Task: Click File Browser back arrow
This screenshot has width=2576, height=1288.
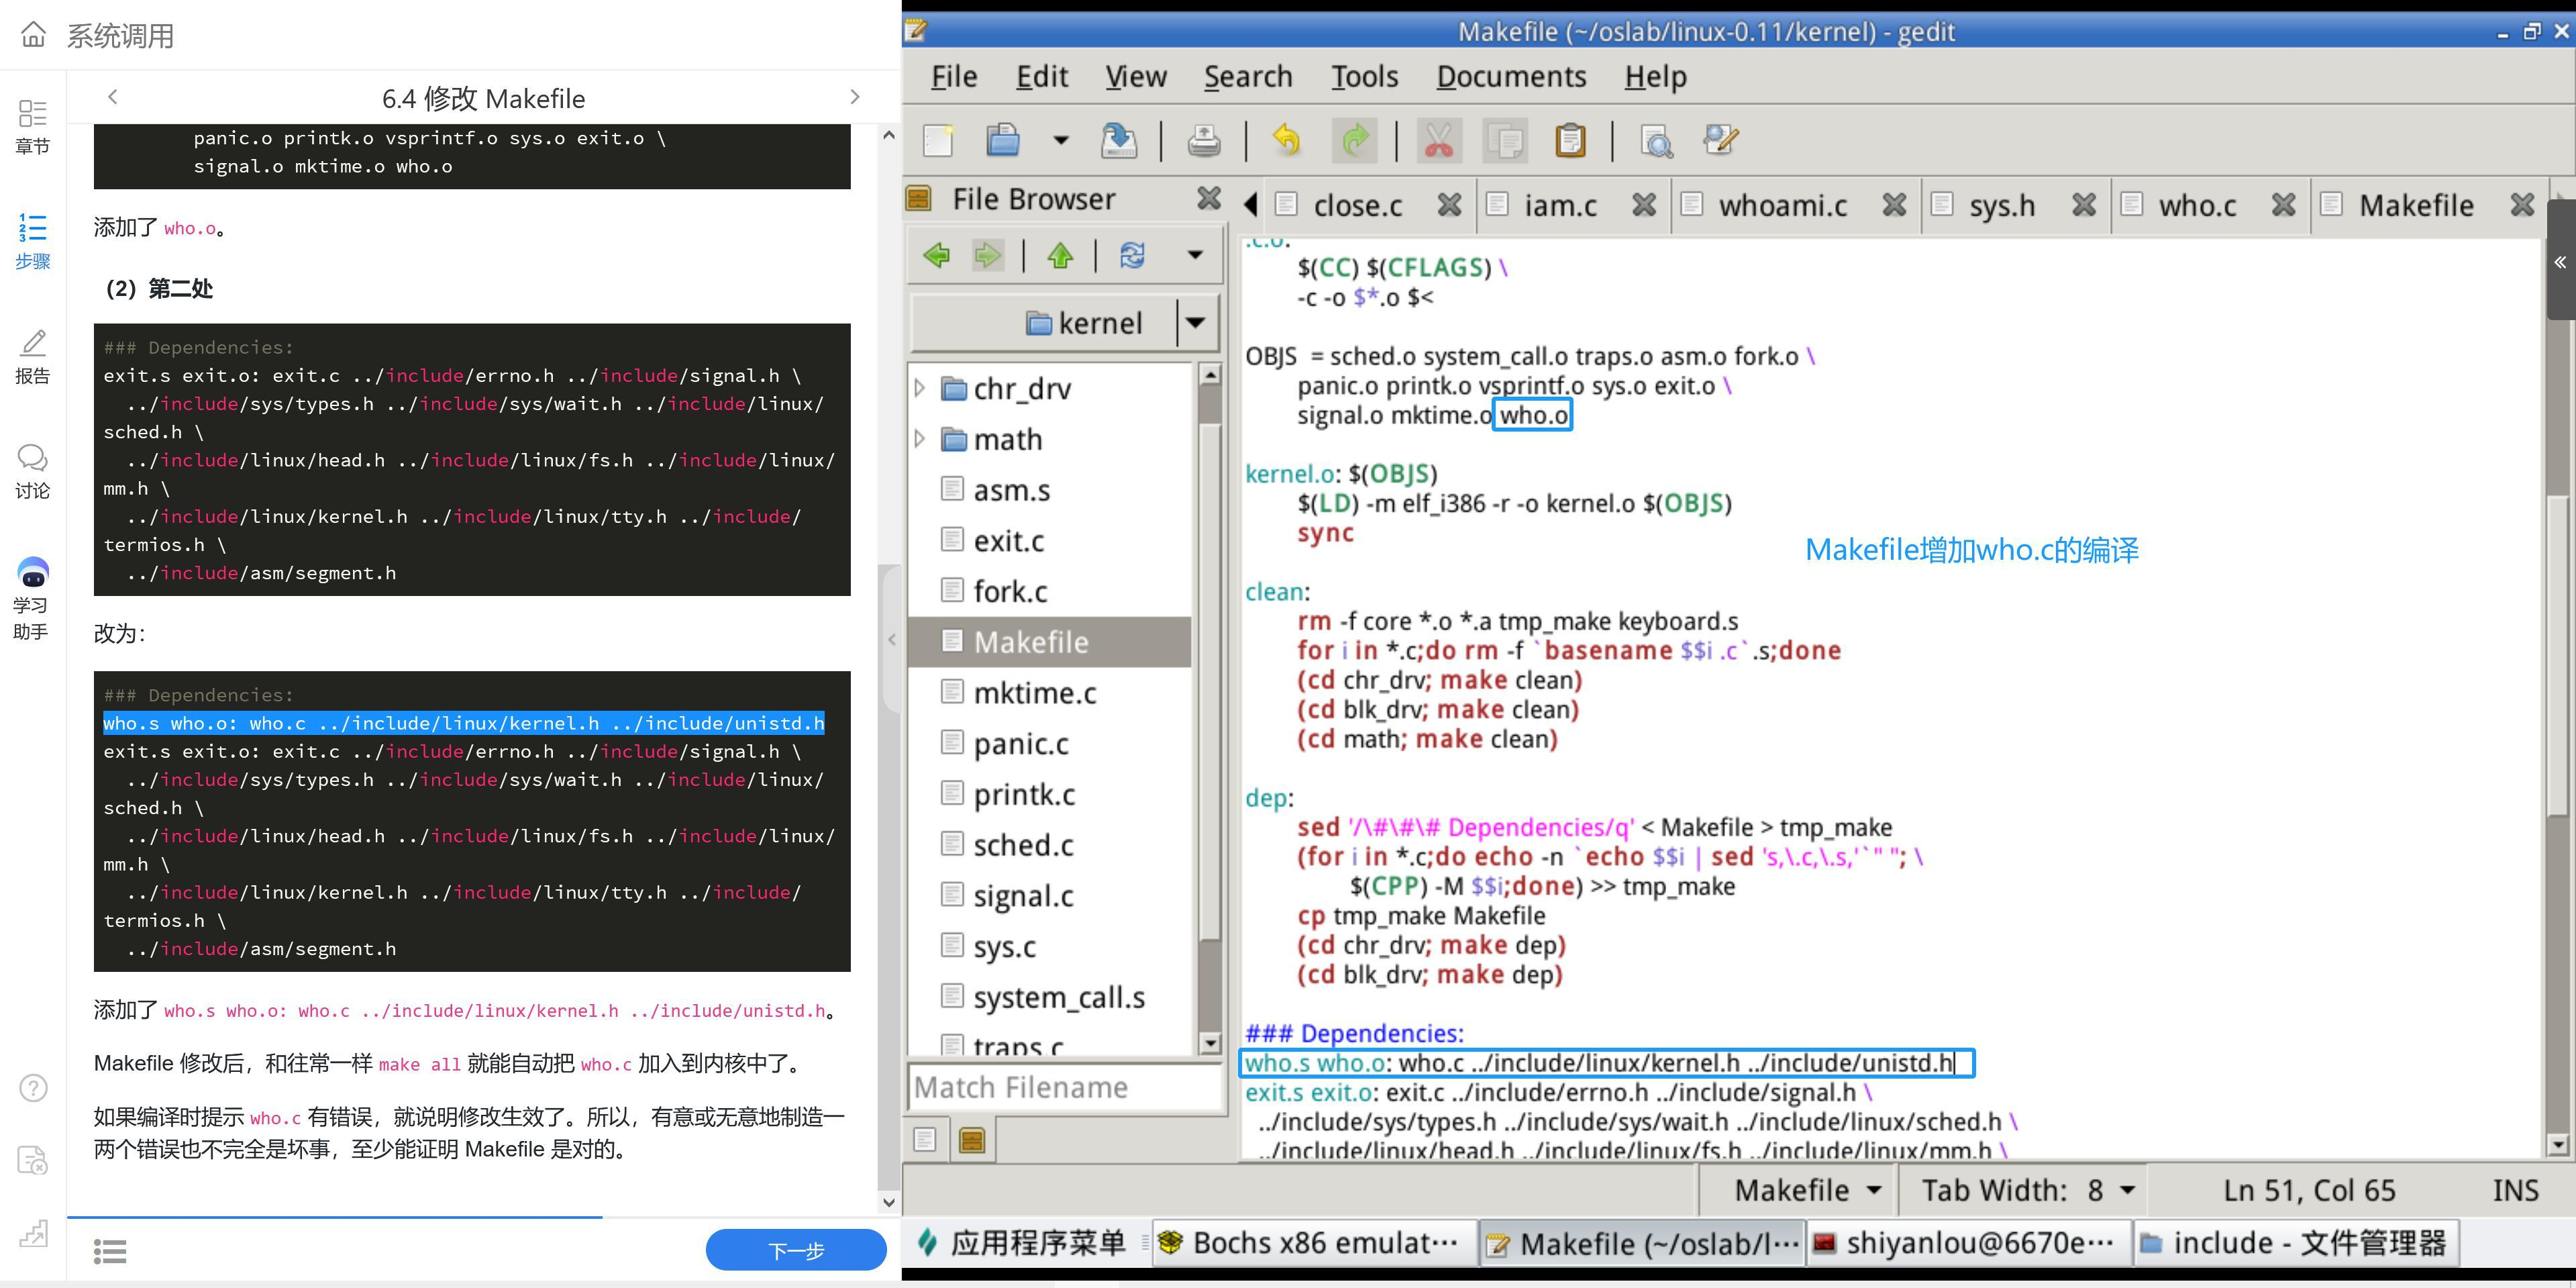Action: click(937, 255)
